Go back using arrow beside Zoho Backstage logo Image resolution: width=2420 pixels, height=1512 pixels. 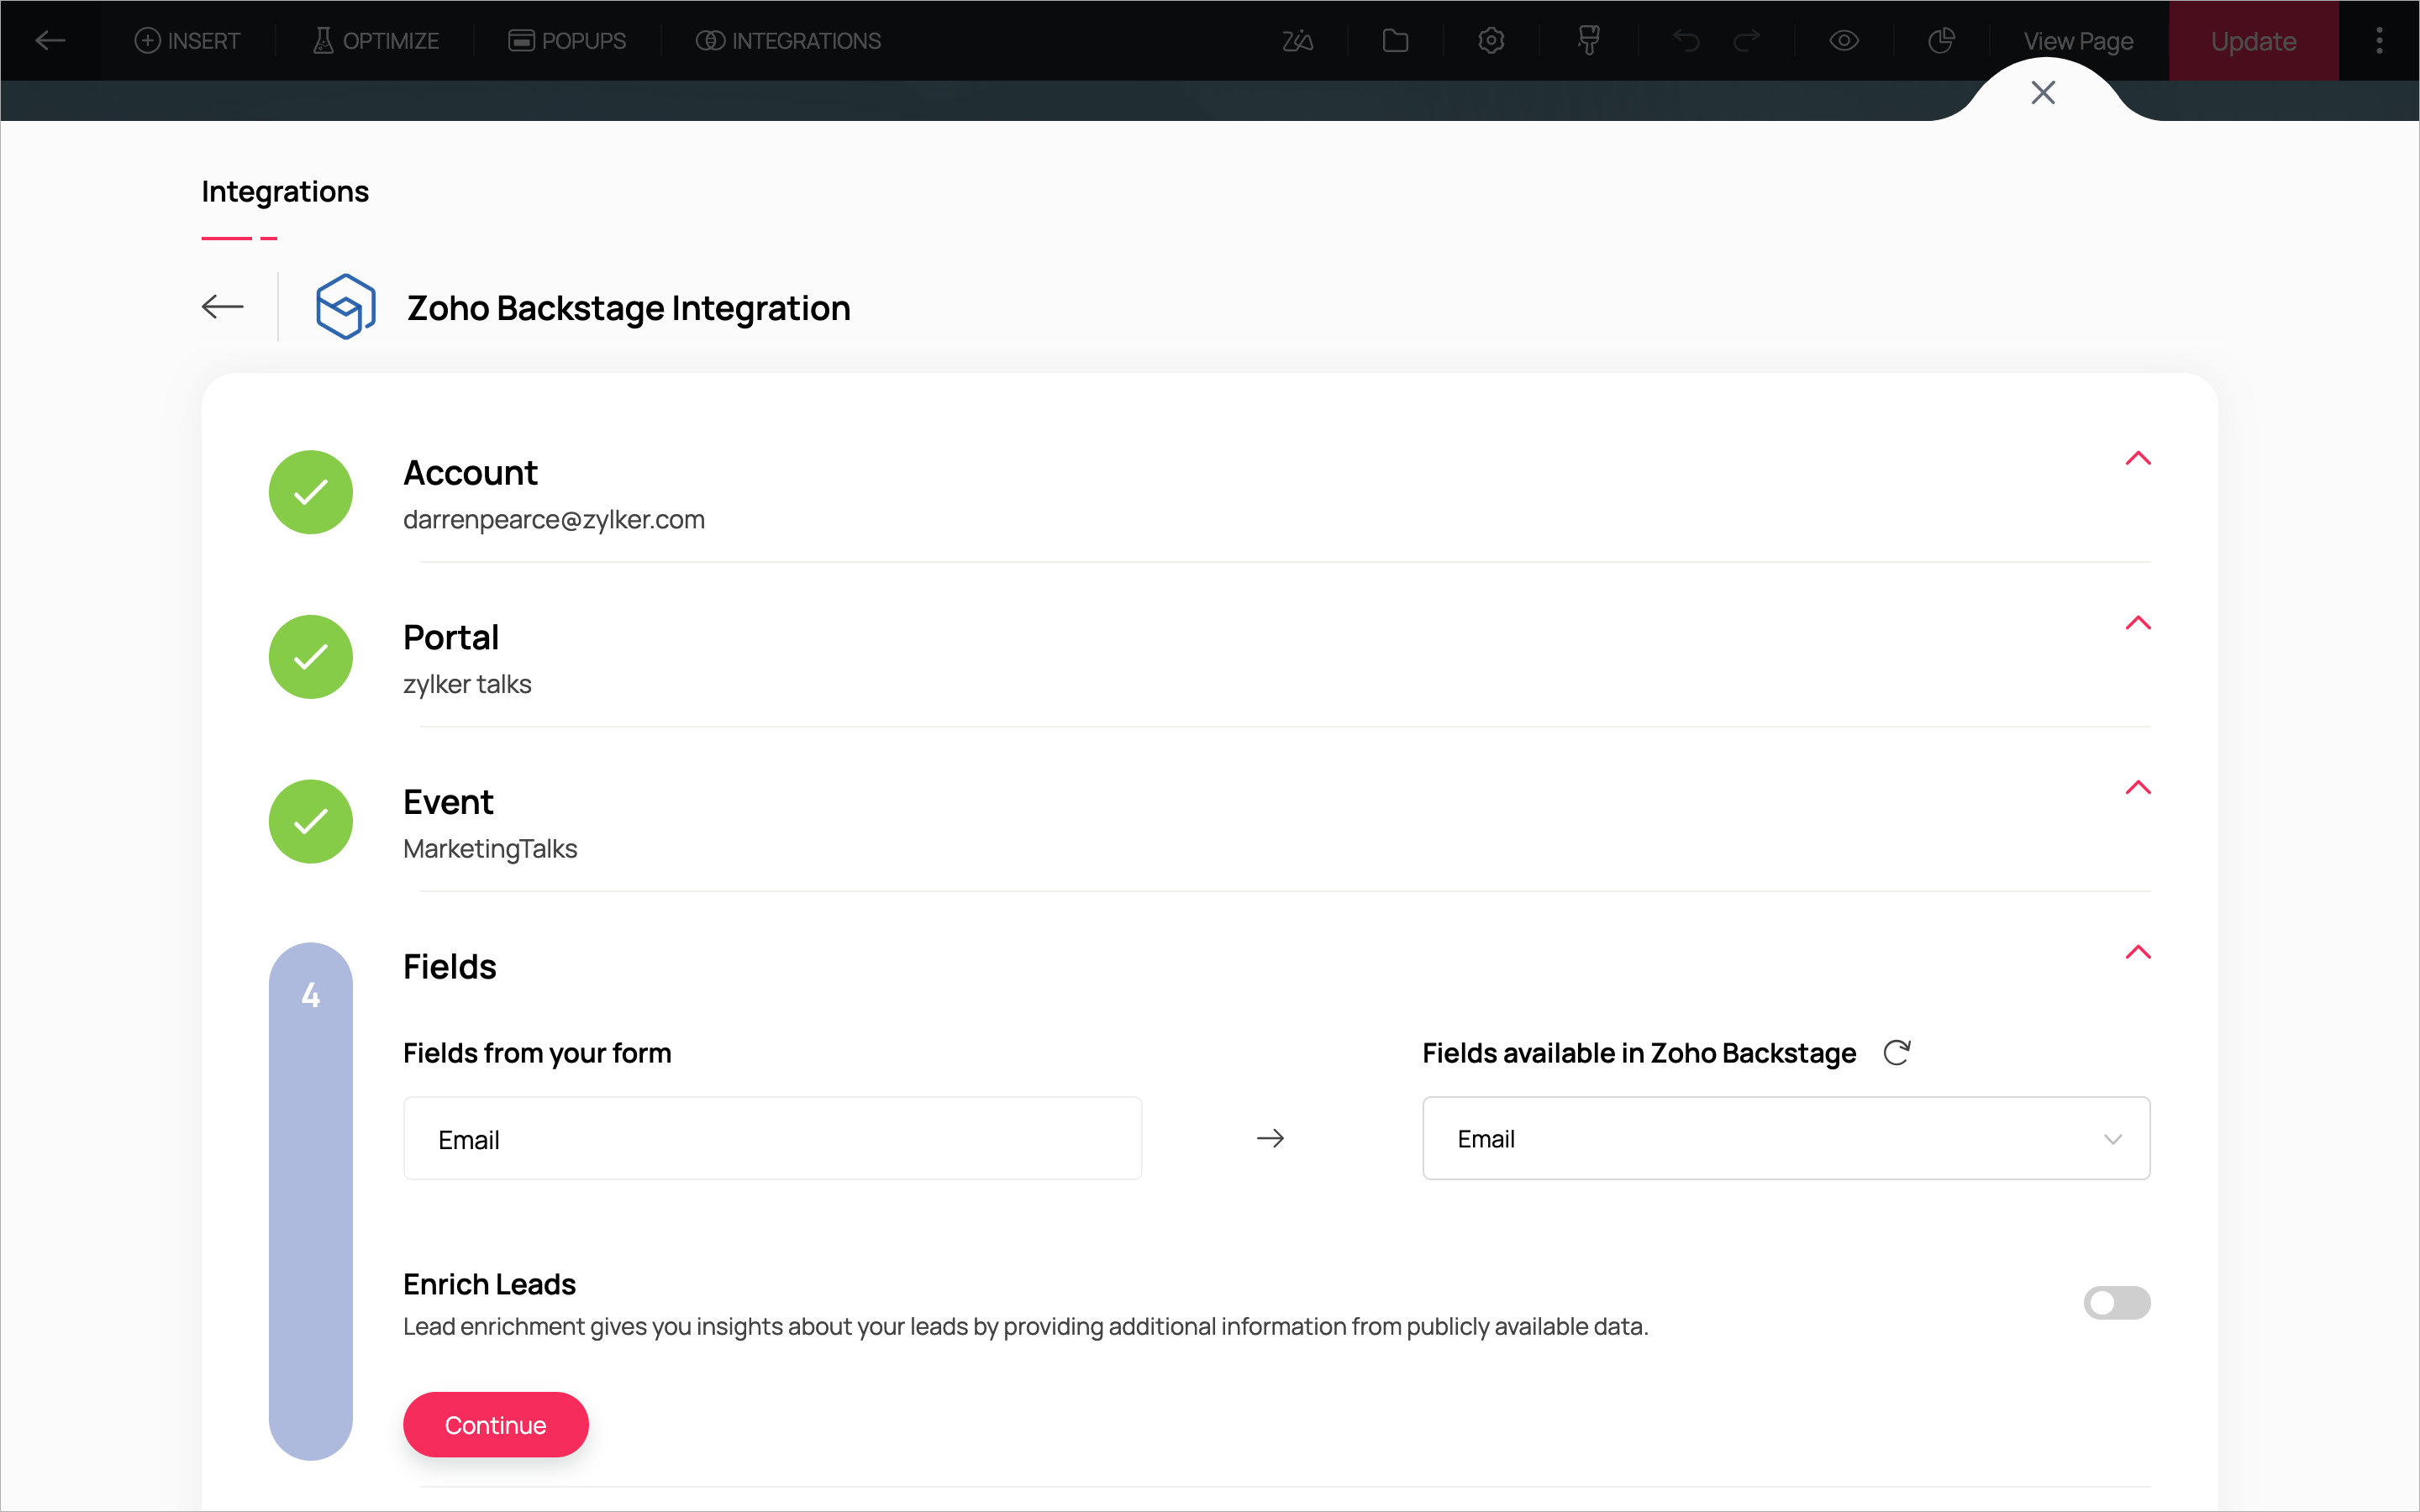(x=222, y=307)
